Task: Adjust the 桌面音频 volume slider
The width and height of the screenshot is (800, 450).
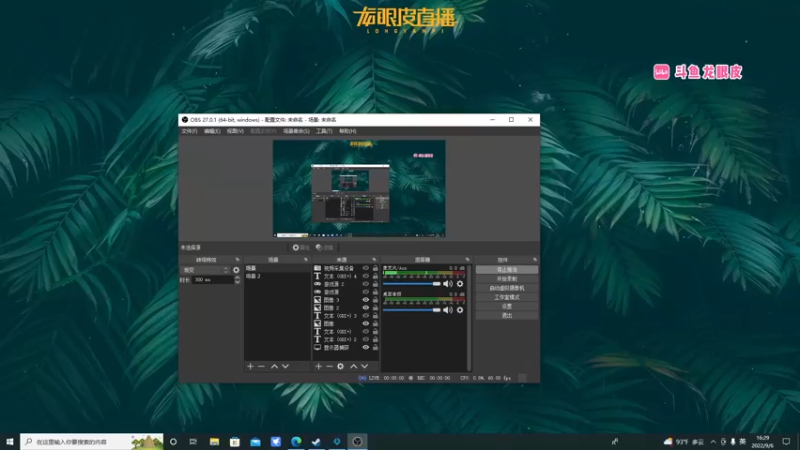Action: coord(411,310)
